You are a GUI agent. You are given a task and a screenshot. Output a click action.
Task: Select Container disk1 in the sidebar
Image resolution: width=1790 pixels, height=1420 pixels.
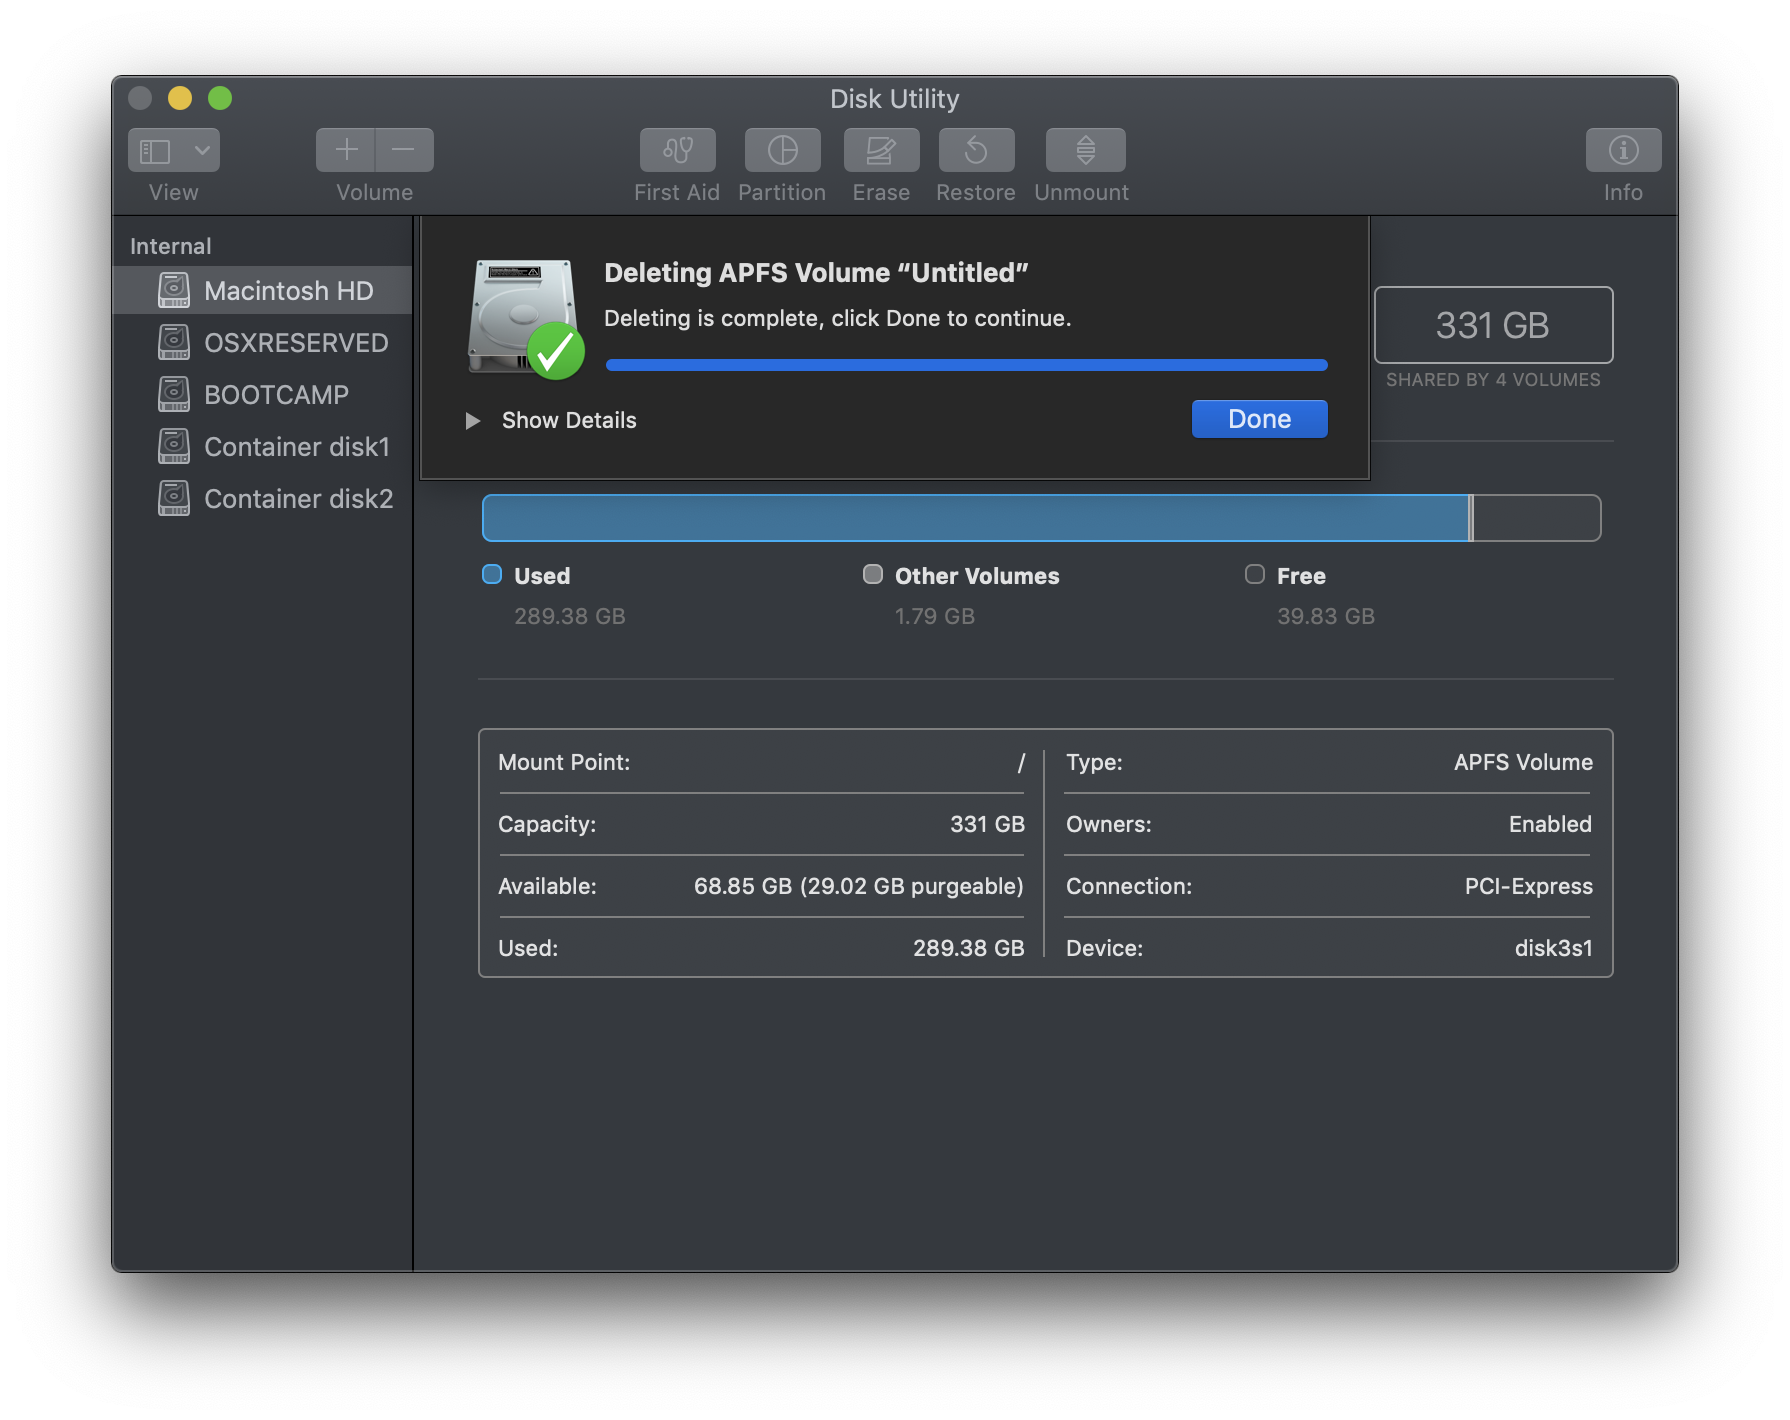[263, 446]
